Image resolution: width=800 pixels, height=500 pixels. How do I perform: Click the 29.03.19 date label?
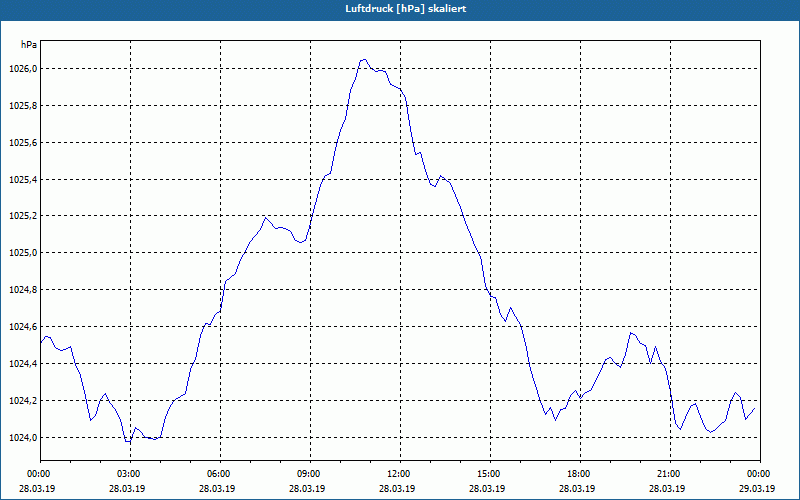point(757,488)
